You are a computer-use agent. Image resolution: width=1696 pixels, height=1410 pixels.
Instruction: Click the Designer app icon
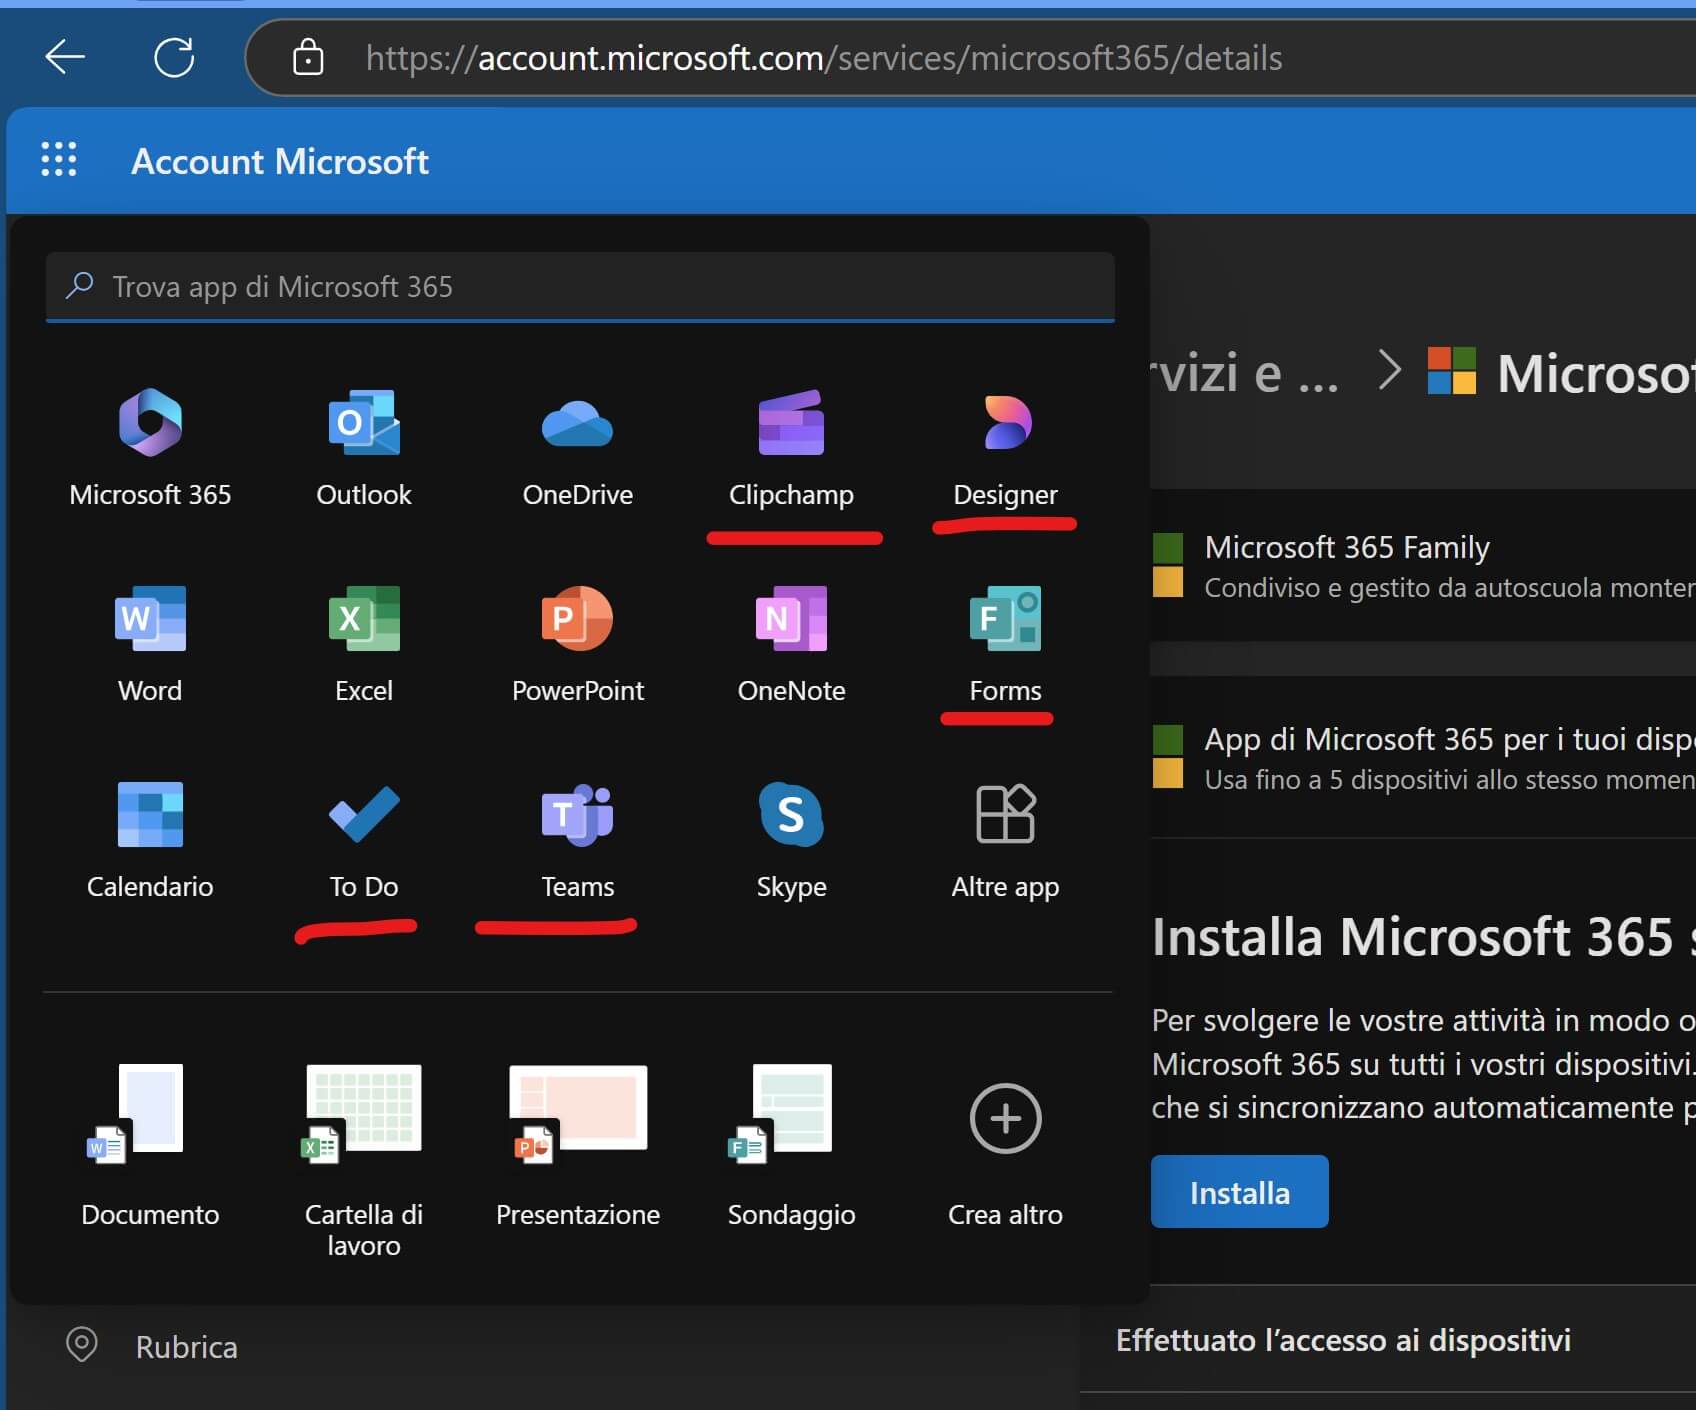[1005, 423]
